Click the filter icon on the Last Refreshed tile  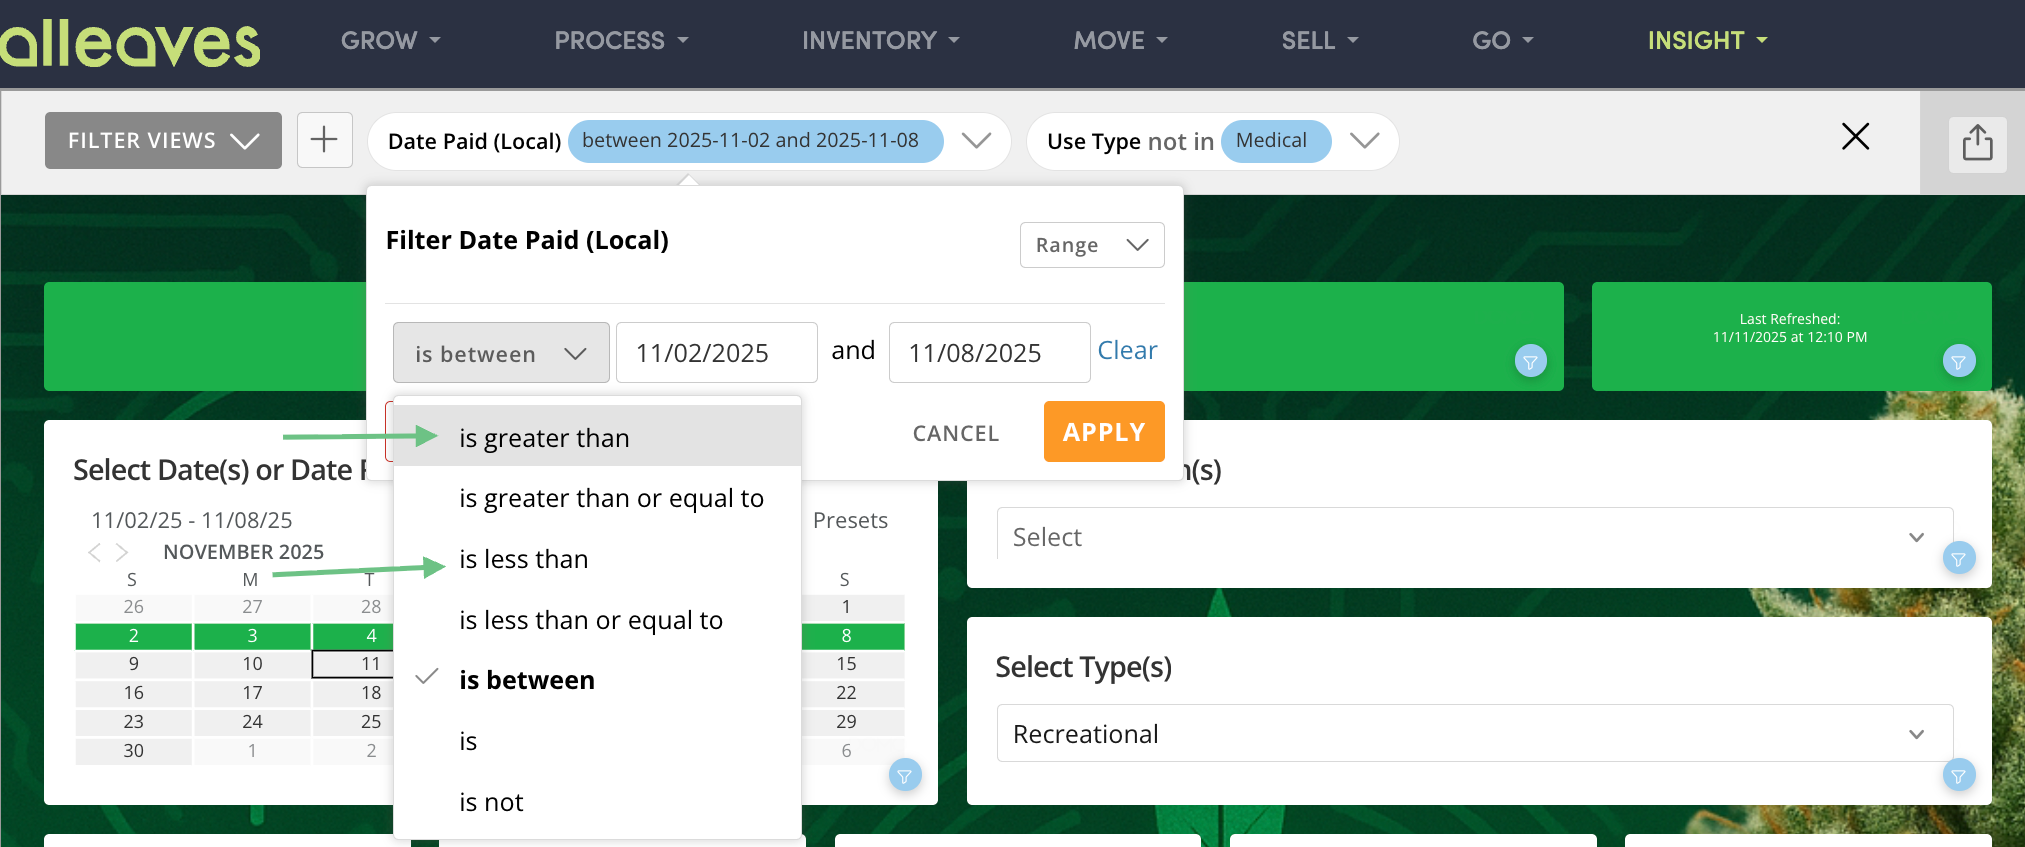1958,361
